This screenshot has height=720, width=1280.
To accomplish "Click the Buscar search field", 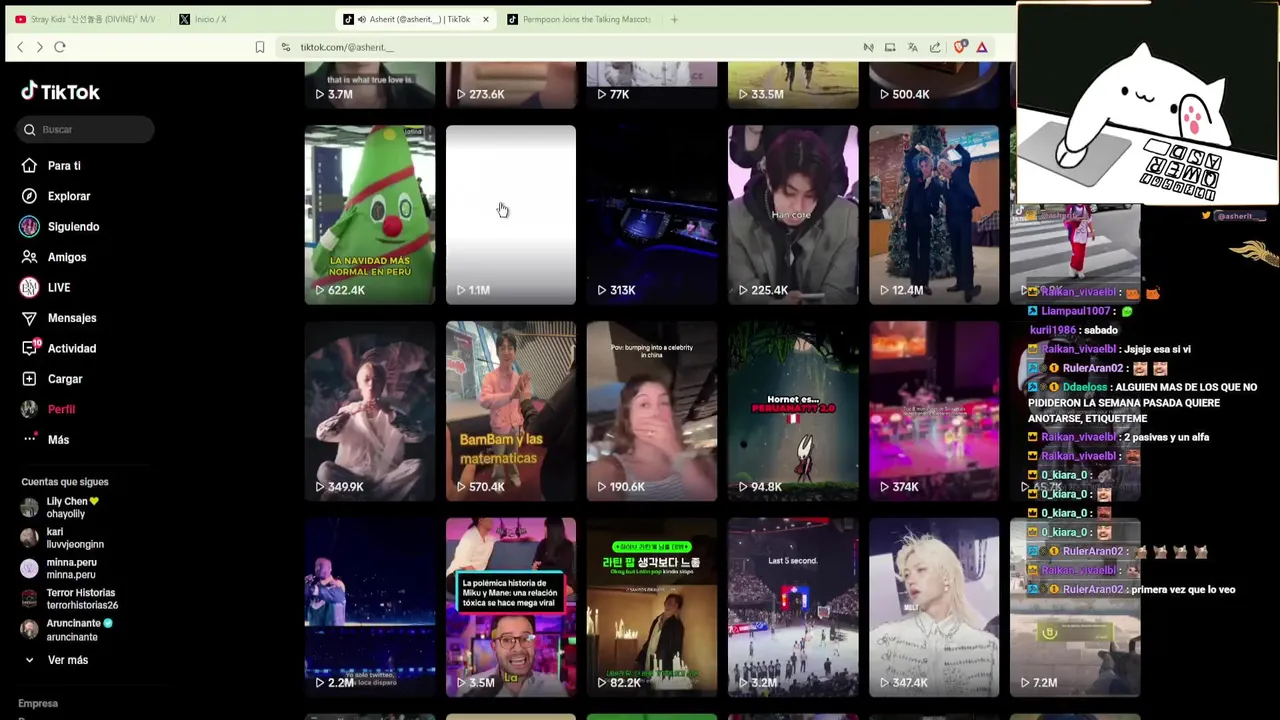I will (86, 129).
